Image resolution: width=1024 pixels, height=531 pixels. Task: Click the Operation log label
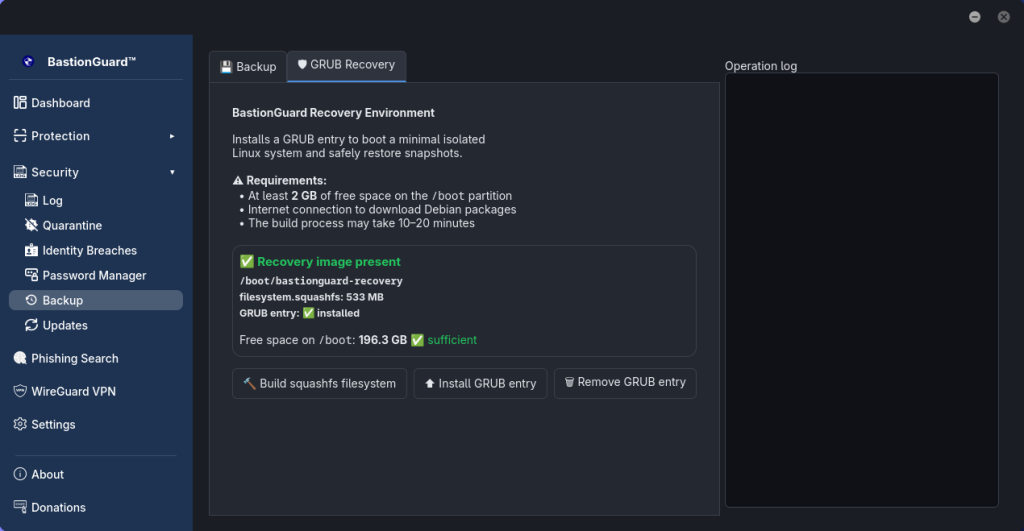click(x=761, y=66)
